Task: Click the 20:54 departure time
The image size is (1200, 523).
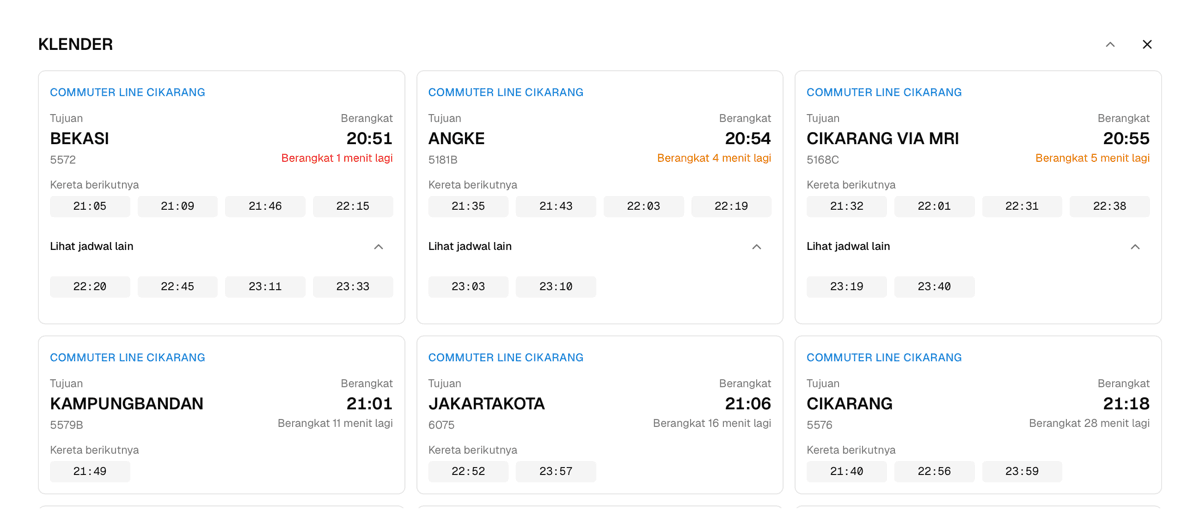Action: (748, 139)
